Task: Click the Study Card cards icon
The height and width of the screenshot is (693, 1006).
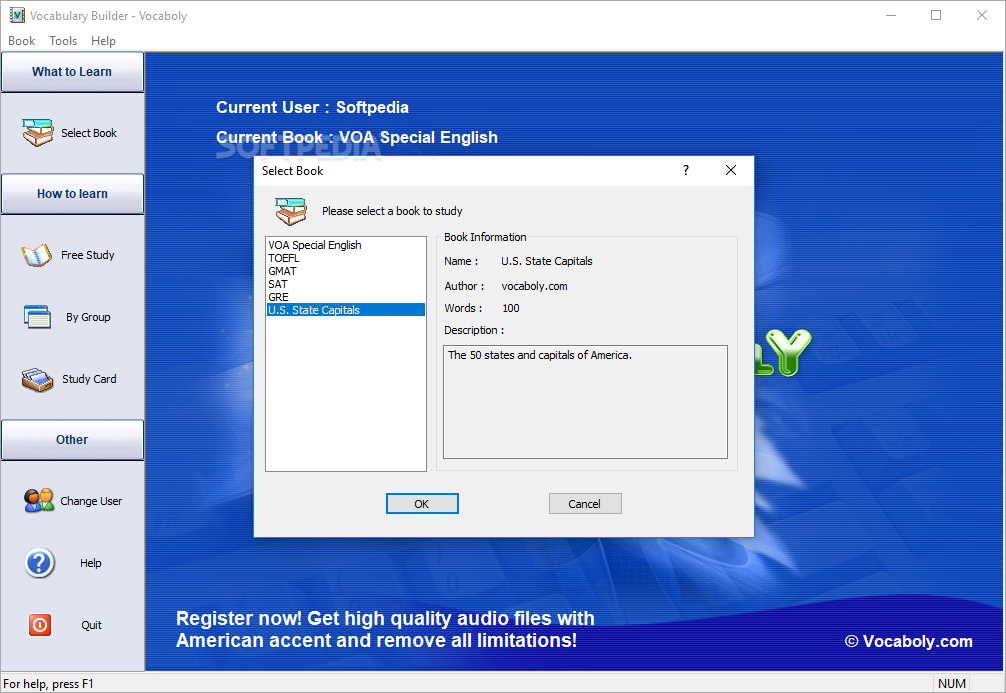Action: coord(37,379)
